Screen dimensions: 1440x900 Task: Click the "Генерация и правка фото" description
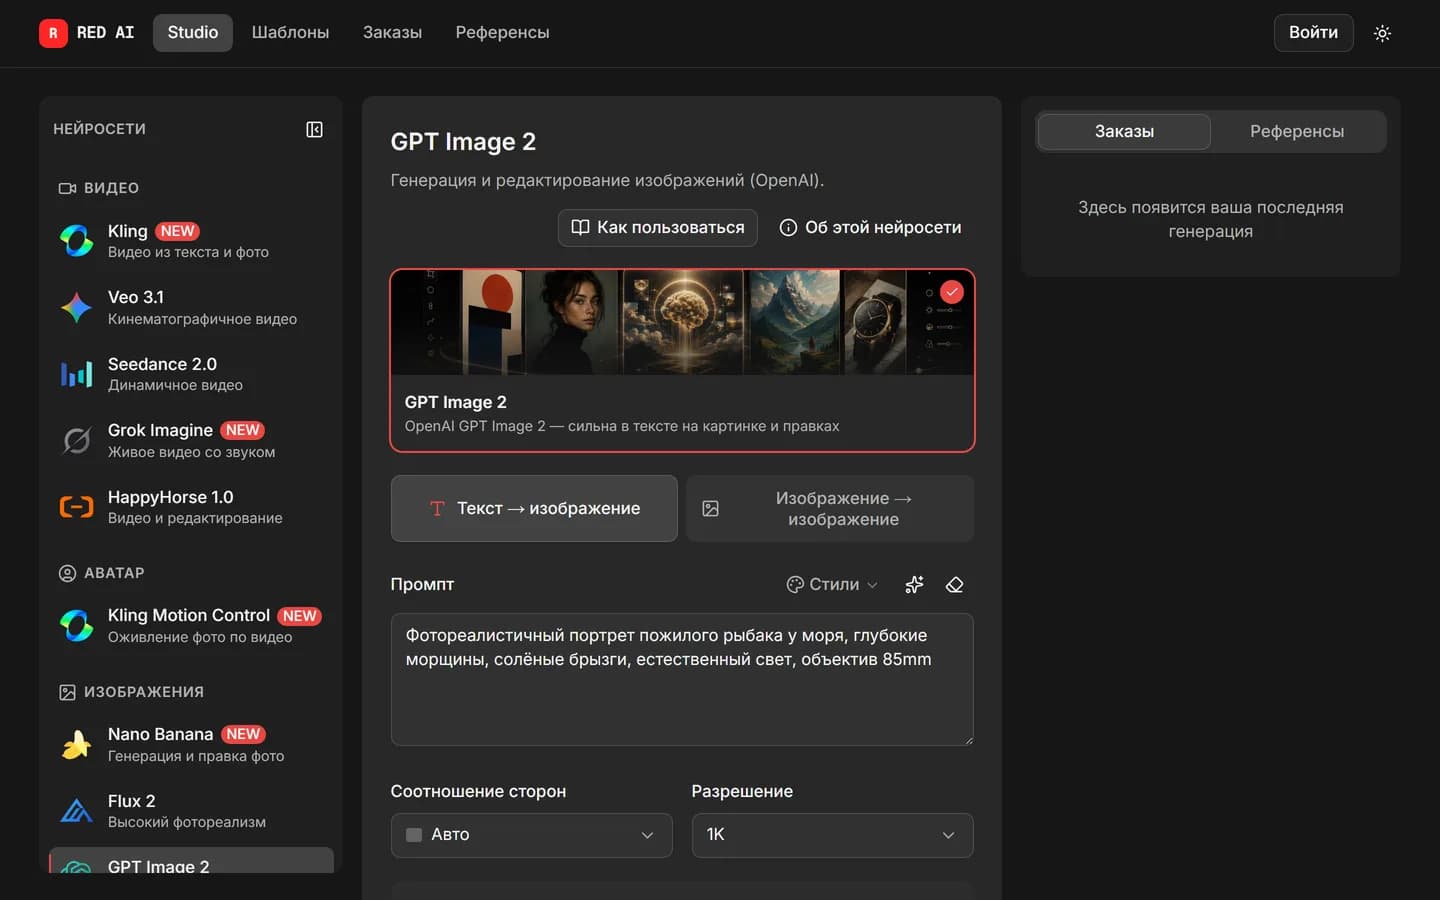(196, 756)
